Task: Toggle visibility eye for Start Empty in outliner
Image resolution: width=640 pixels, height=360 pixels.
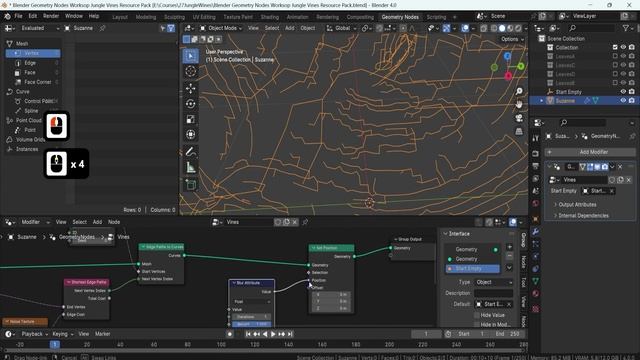Action: coord(623,92)
